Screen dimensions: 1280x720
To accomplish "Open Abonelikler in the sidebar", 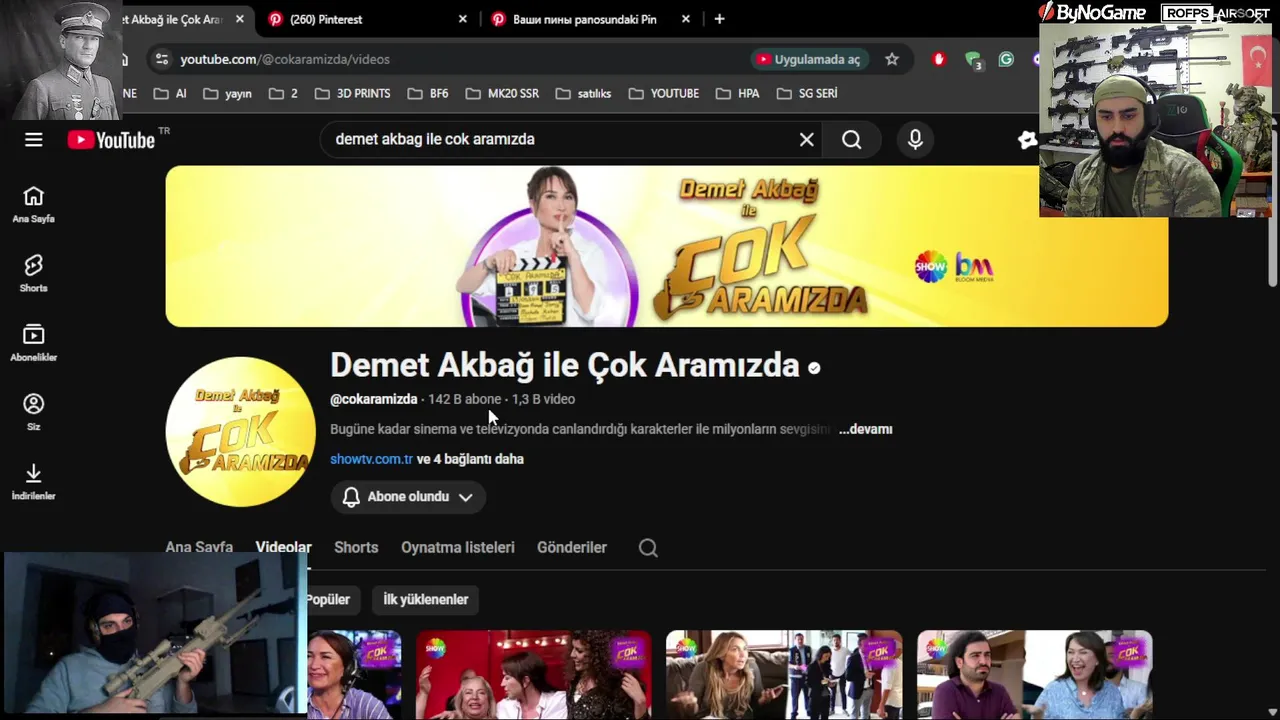I will pyautogui.click(x=33, y=342).
